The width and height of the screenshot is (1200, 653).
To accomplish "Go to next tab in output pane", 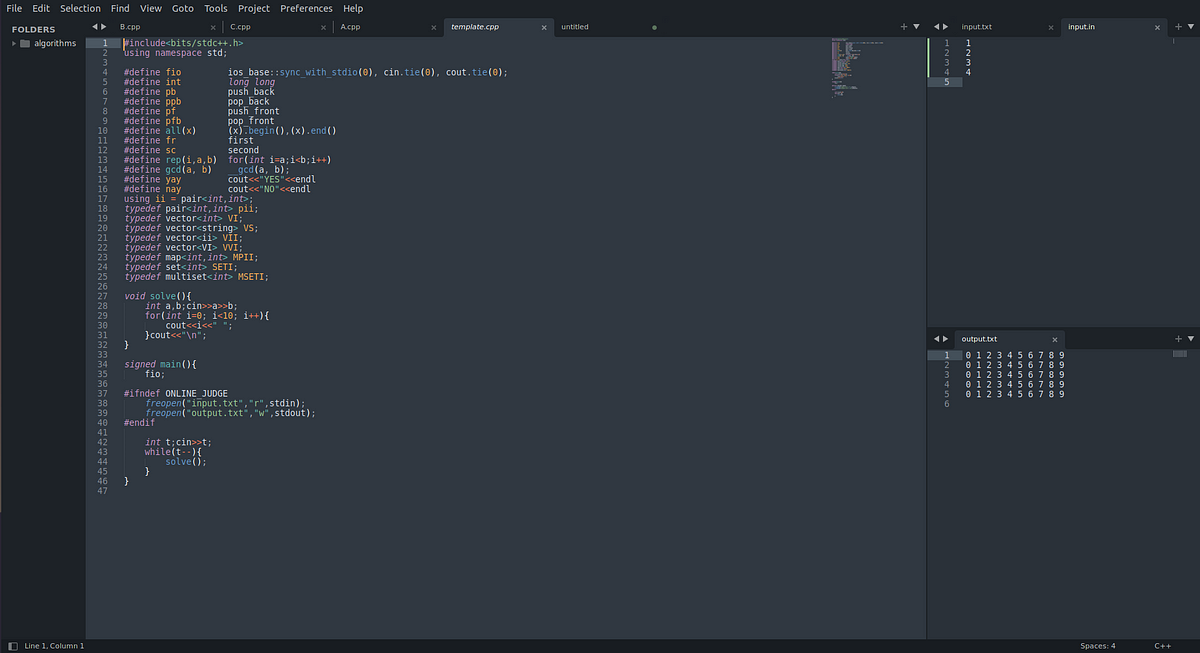I will pyautogui.click(x=946, y=339).
